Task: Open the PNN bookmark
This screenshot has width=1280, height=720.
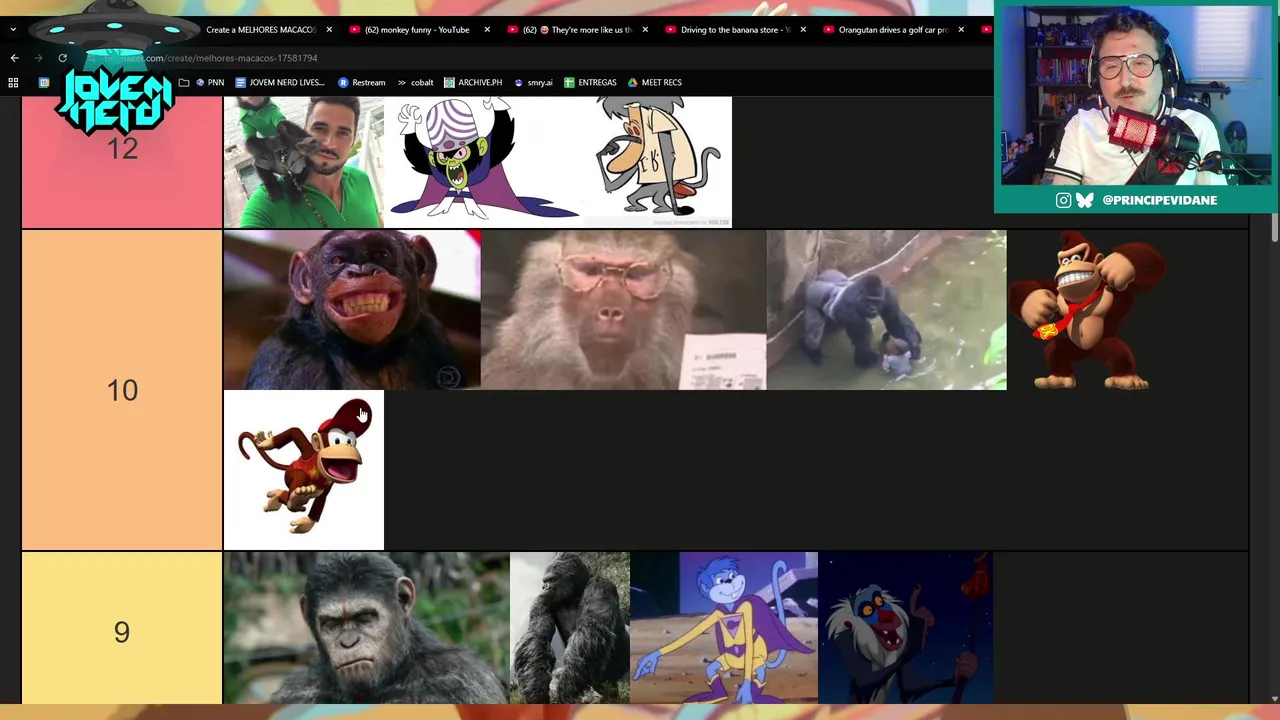Action: [x=210, y=82]
